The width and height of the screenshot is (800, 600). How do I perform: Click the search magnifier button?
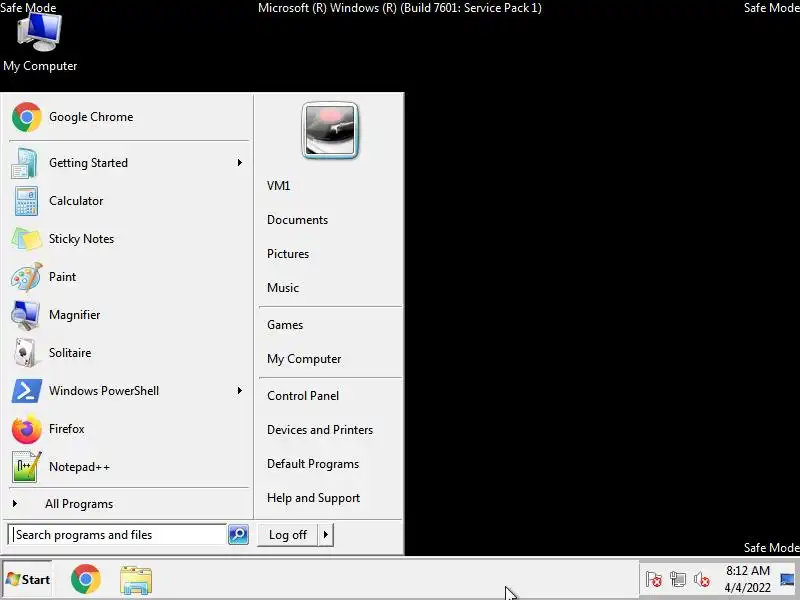[238, 534]
